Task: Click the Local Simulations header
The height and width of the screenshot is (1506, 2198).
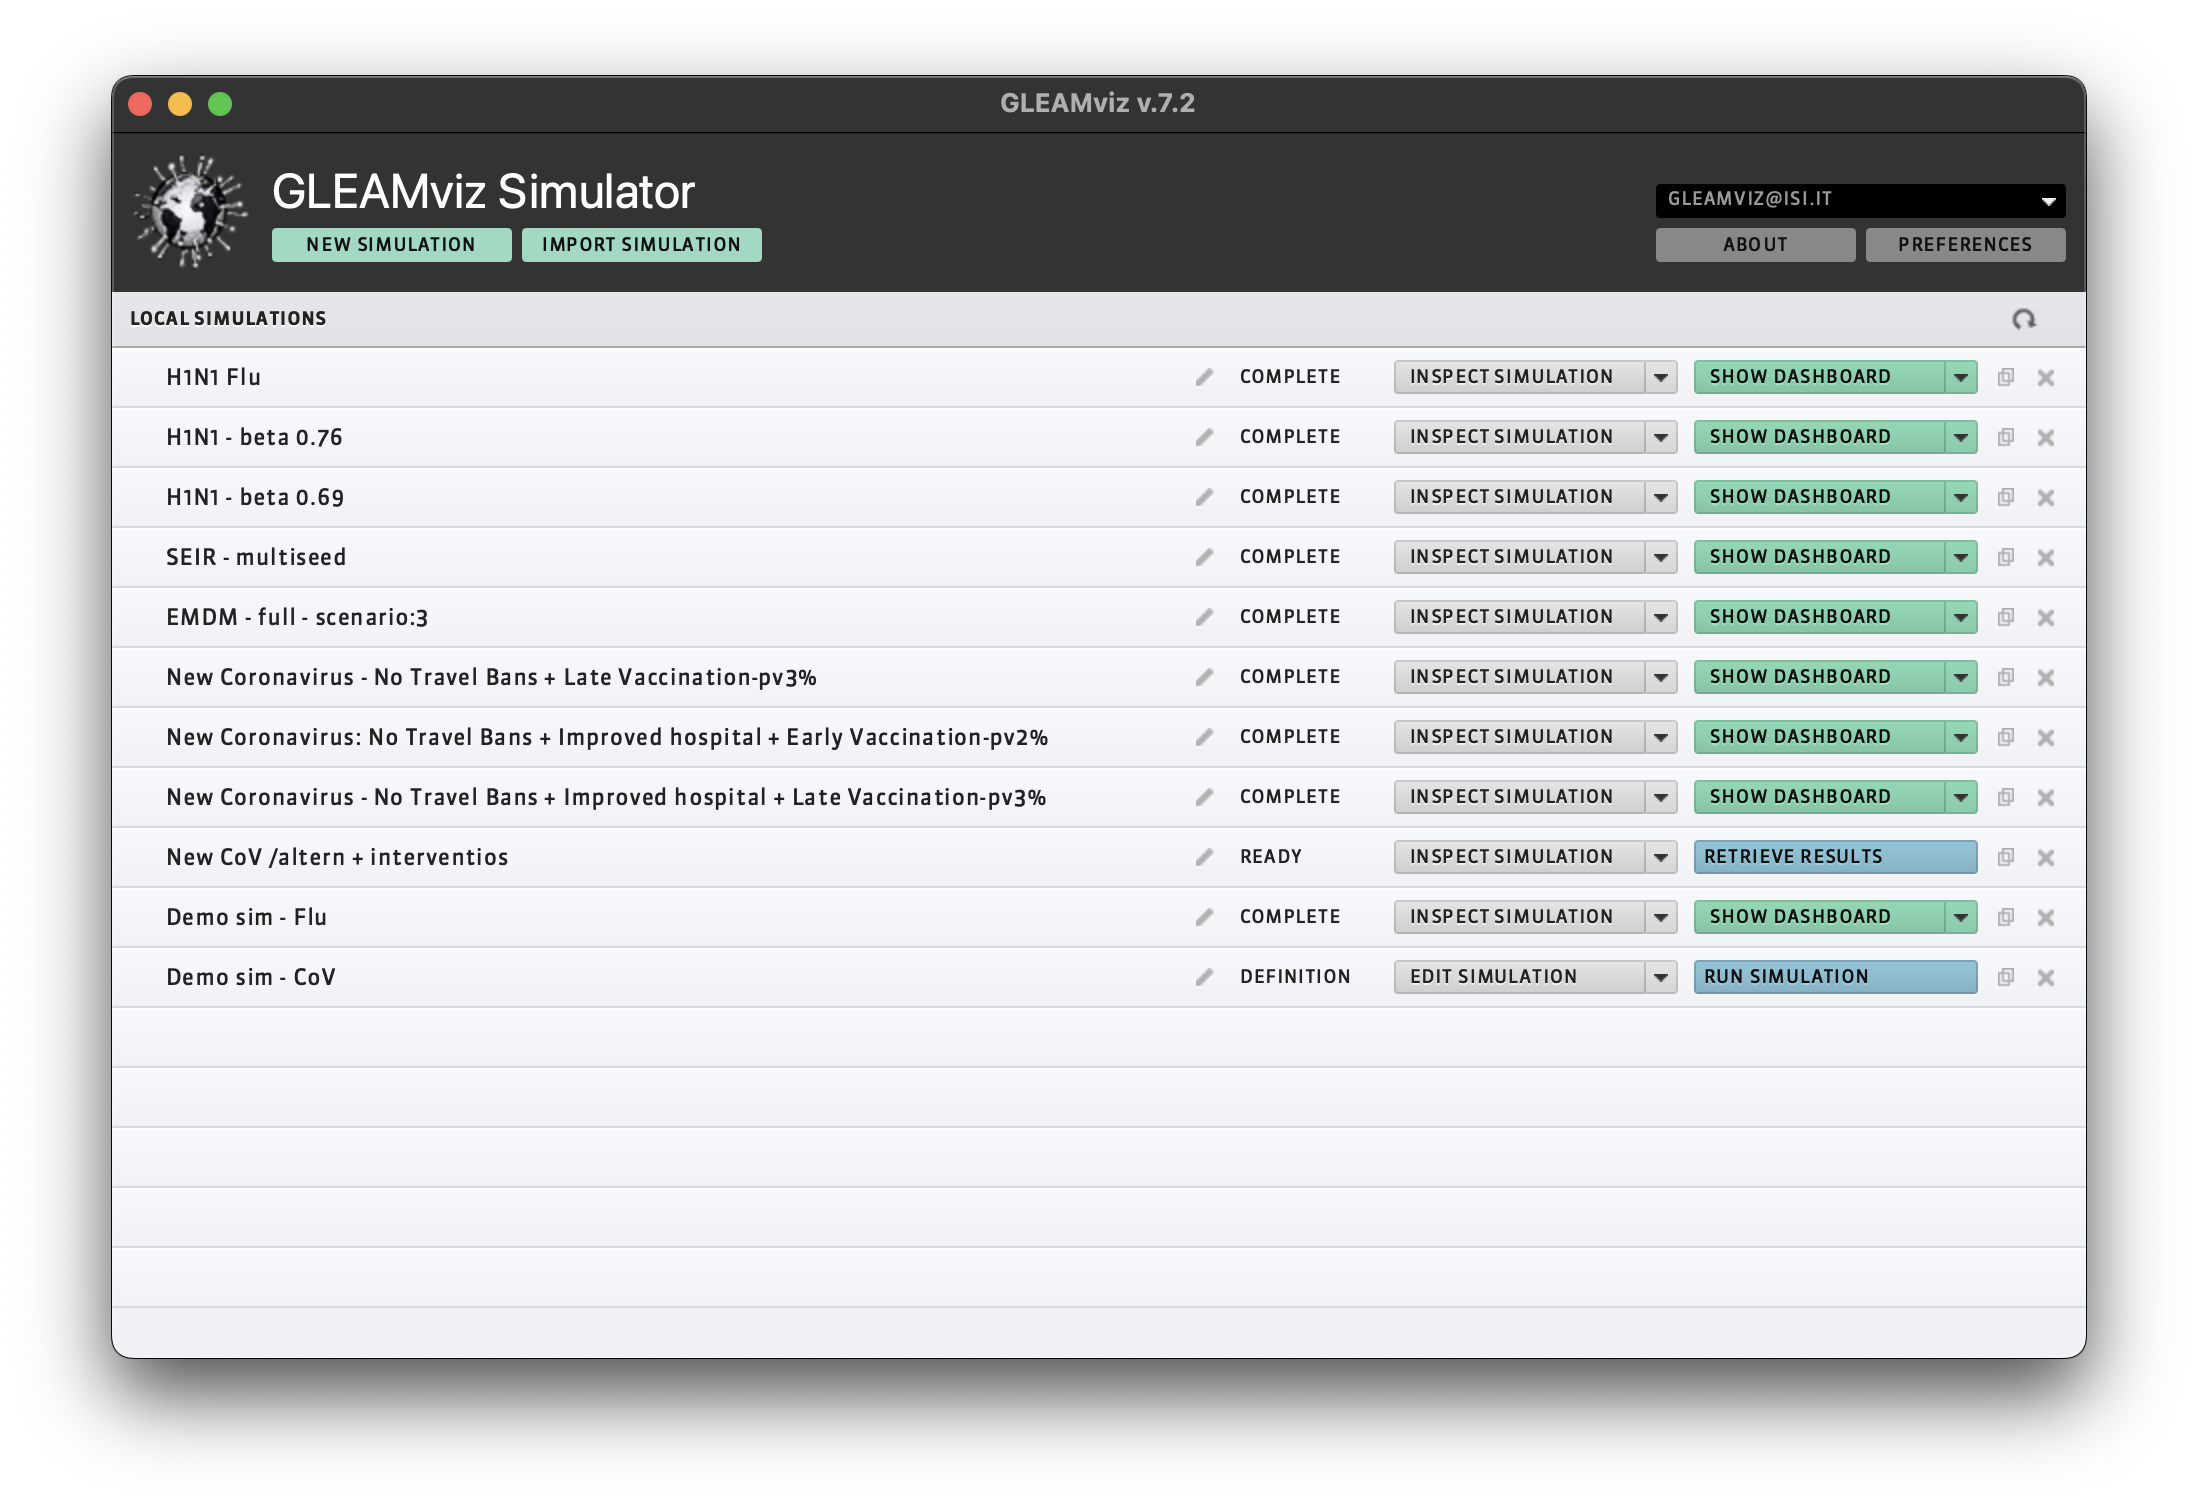Action: pyautogui.click(x=228, y=319)
